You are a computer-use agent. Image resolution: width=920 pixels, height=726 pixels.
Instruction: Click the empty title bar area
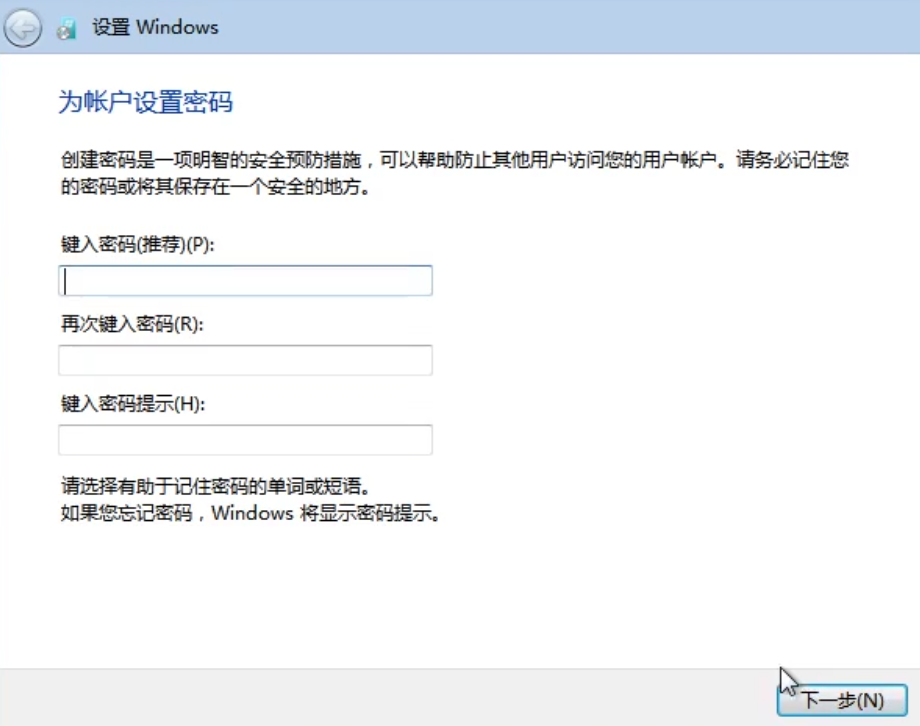pos(500,27)
